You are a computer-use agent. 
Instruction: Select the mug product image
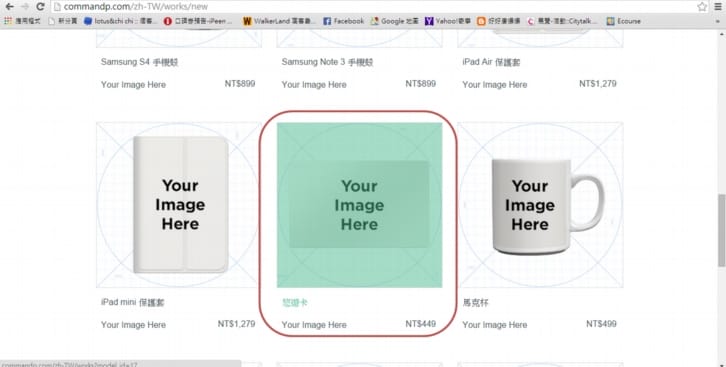point(540,205)
